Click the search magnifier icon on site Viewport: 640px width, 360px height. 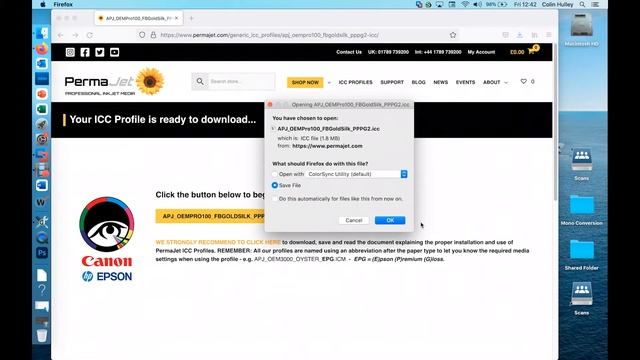tap(200, 82)
